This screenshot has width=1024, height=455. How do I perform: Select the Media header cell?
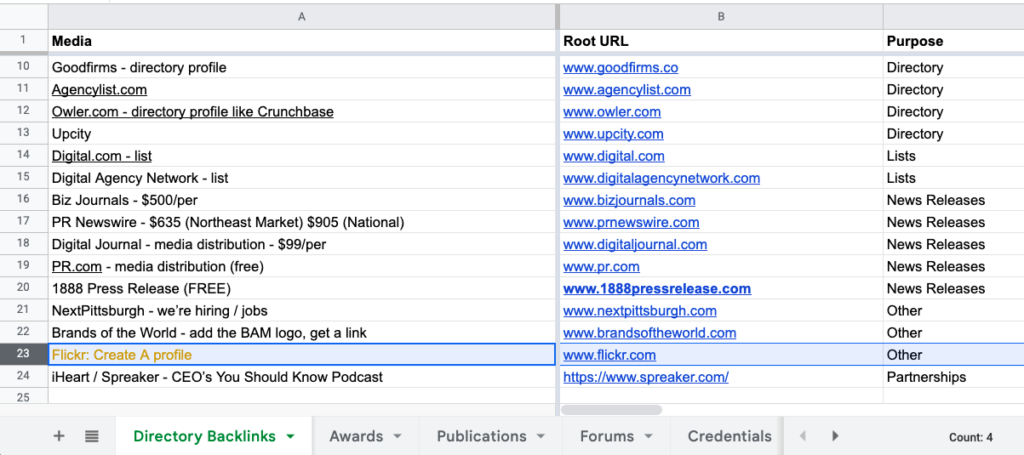[x=302, y=41]
